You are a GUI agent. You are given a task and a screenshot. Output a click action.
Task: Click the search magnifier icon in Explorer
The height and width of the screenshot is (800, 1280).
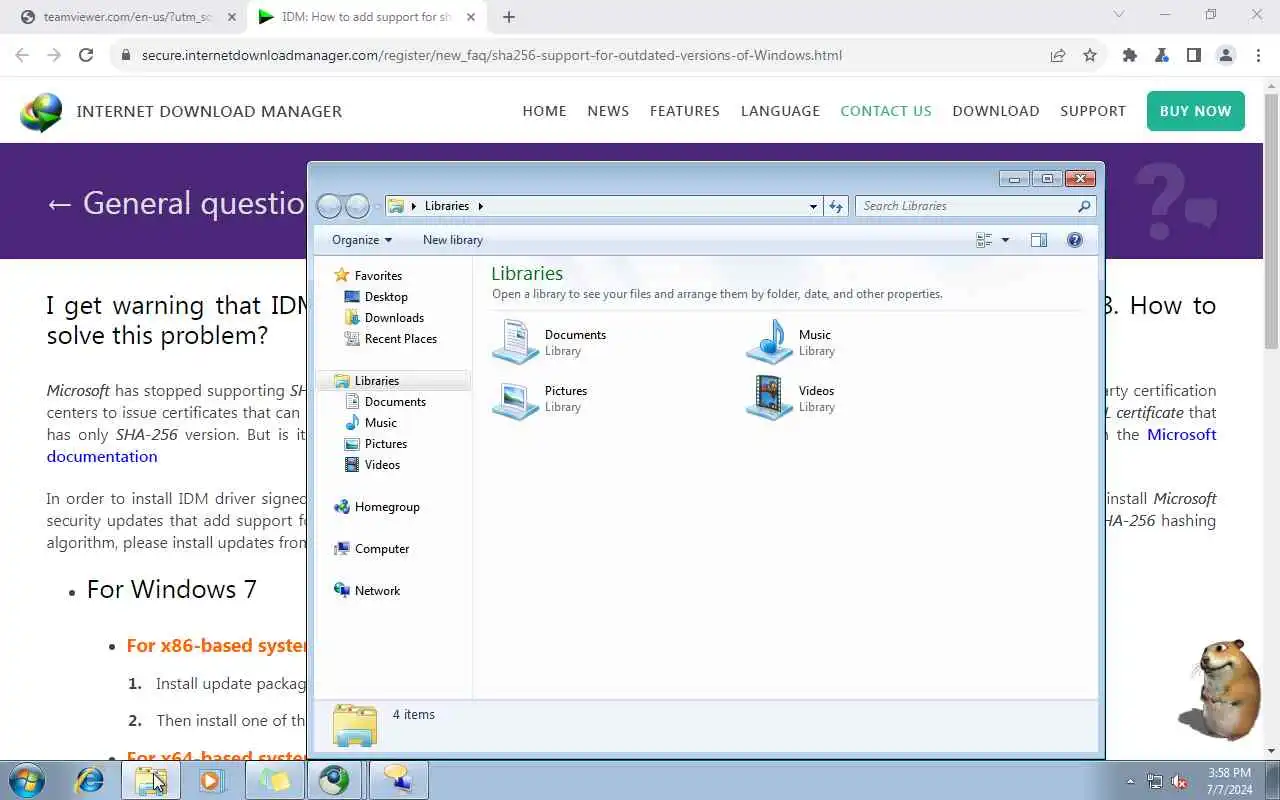tap(1084, 206)
